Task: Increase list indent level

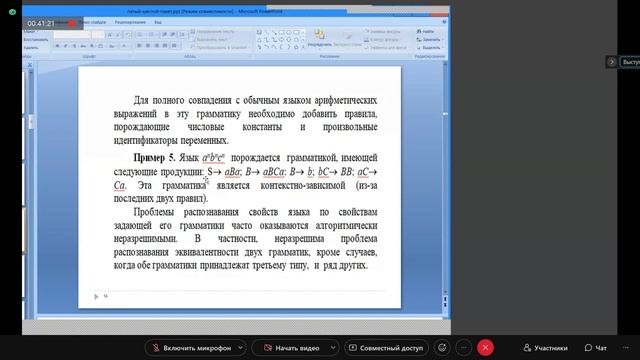Action: pos(173,35)
